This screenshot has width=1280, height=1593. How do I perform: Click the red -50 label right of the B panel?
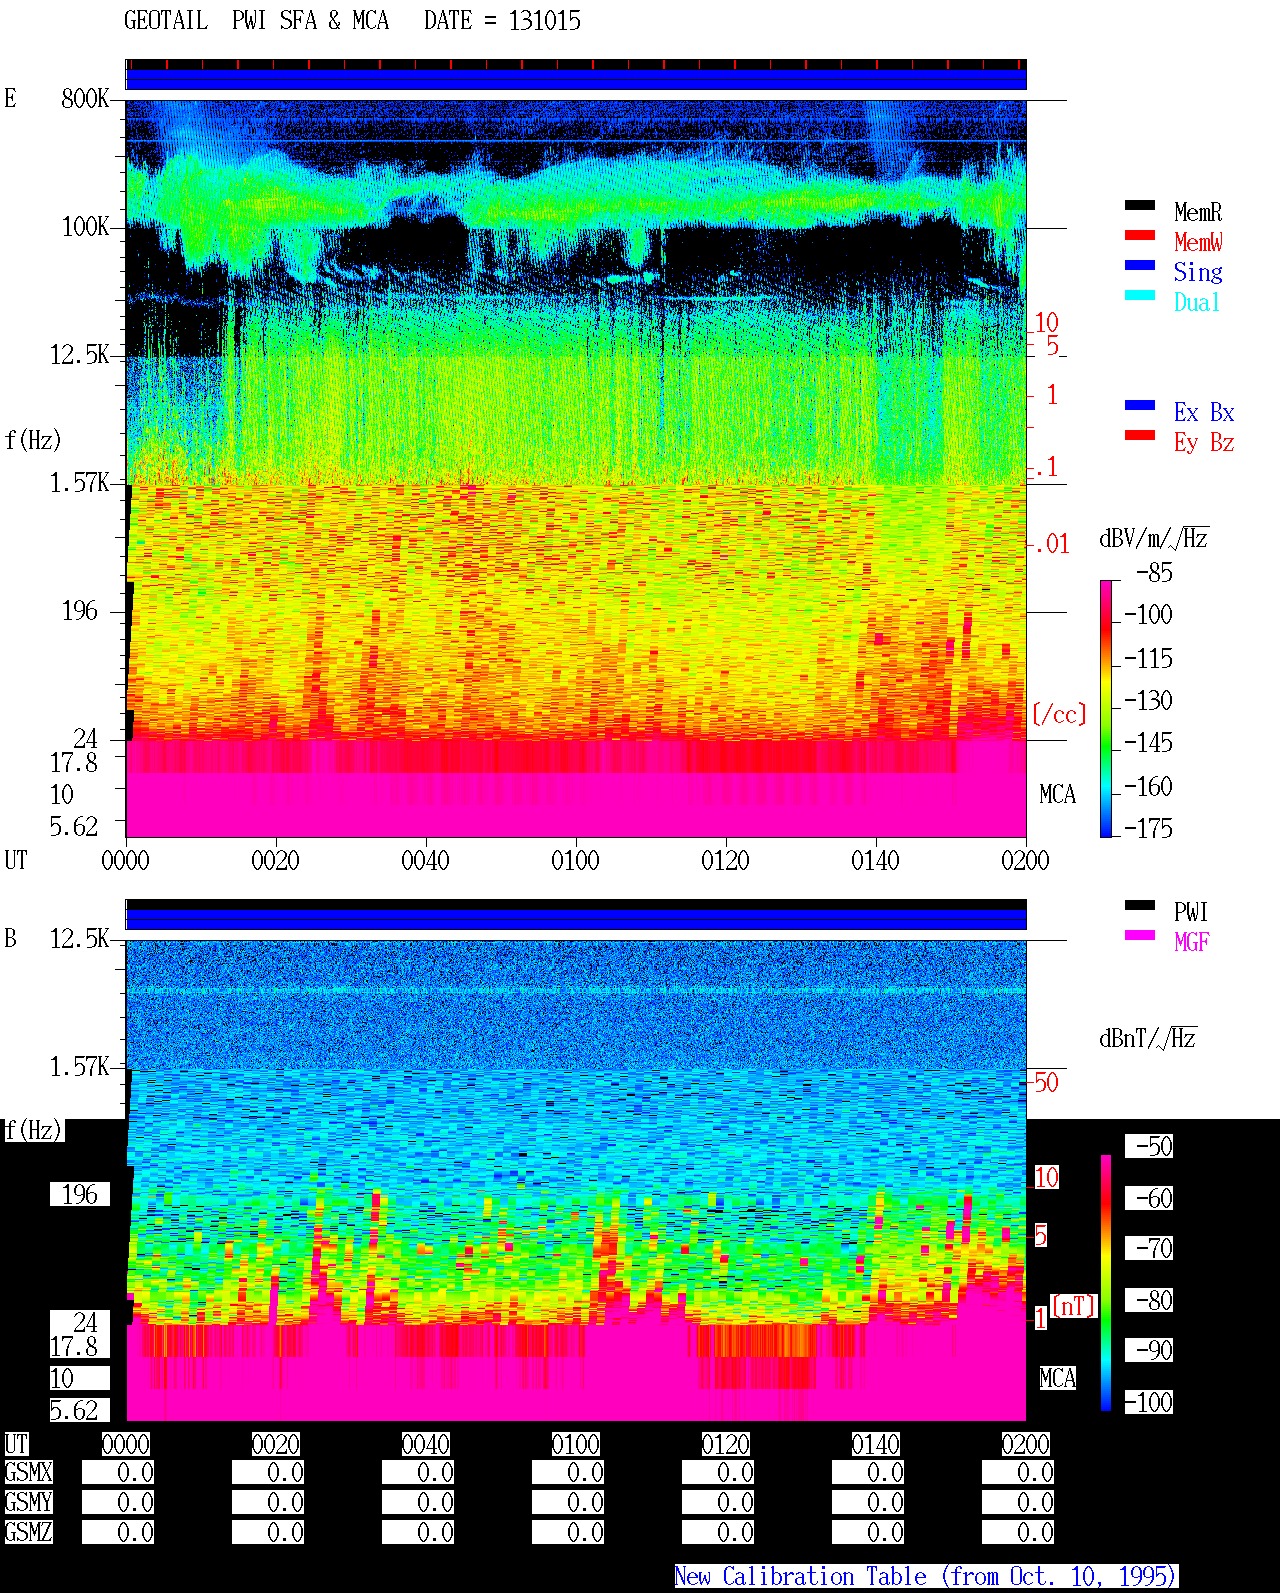(1045, 1082)
